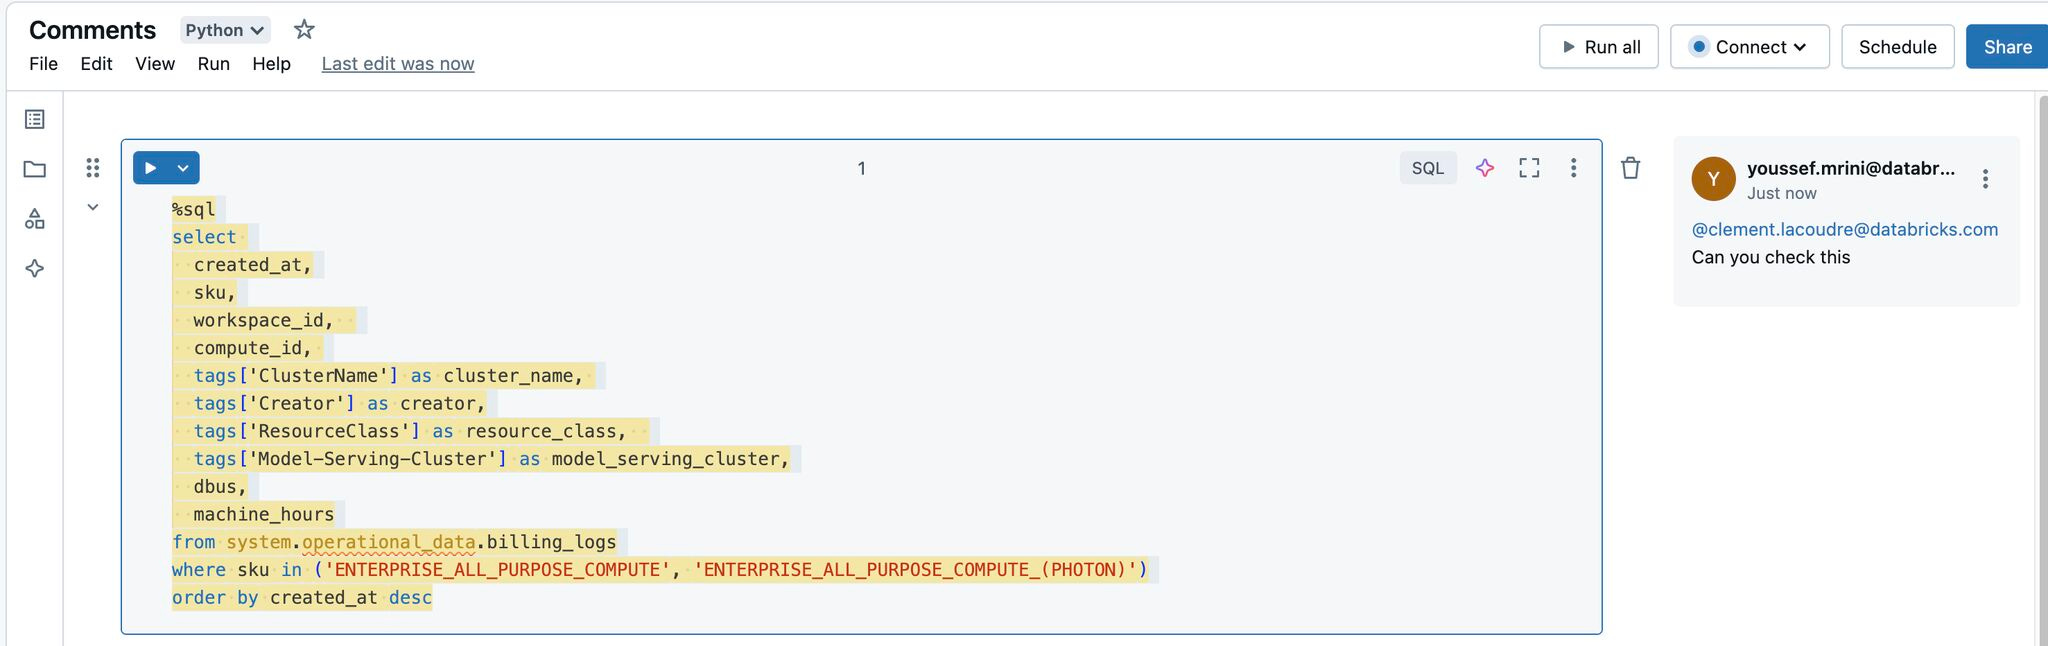Image resolution: width=2048 pixels, height=646 pixels.
Task: Click the Run all button
Action: coord(1599,47)
